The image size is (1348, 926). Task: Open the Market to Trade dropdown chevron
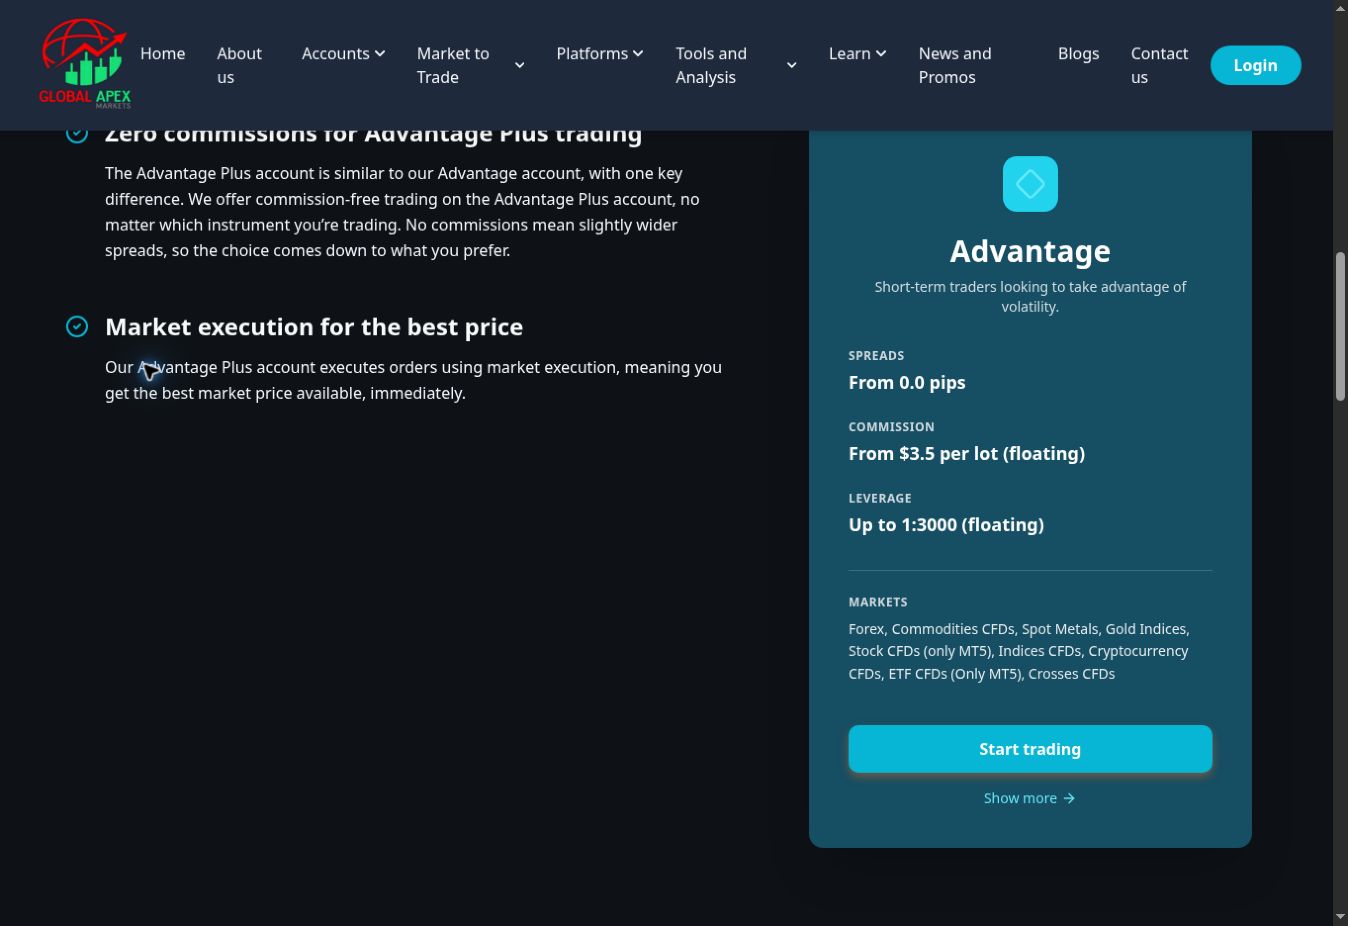pyautogui.click(x=519, y=65)
